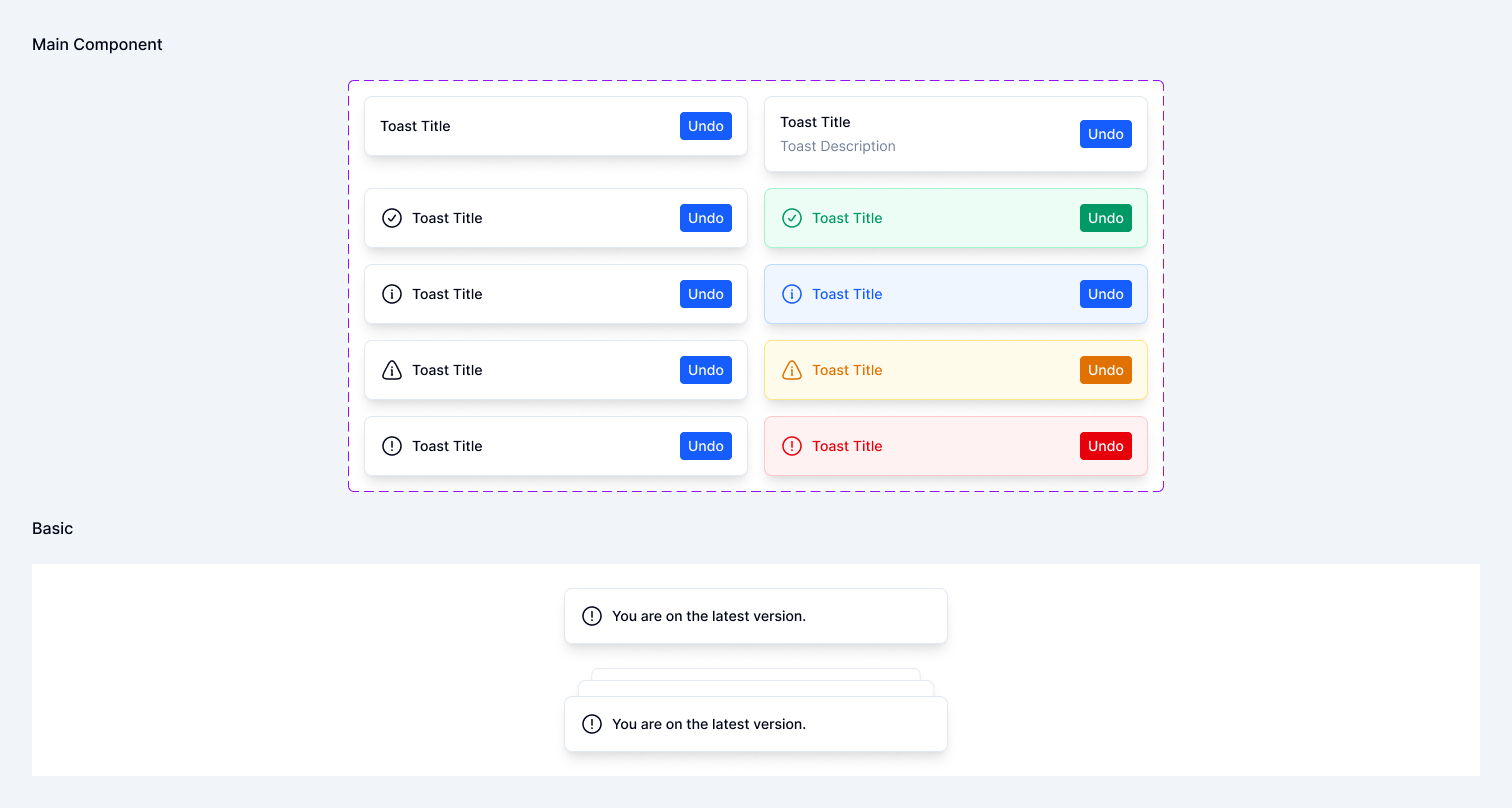This screenshot has height=808, width=1512.
Task: Click the black info-circle icon in white toast
Action: (x=392, y=294)
